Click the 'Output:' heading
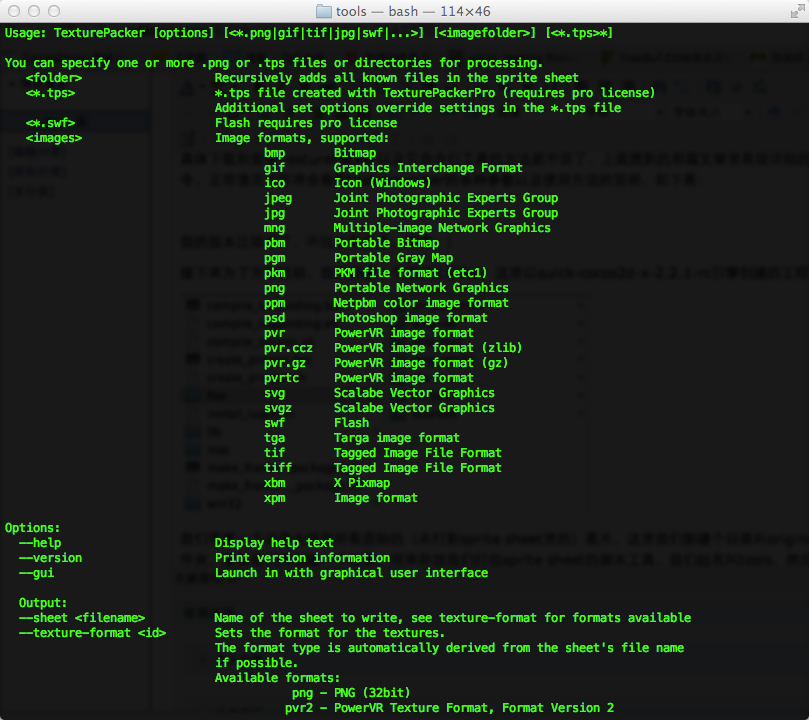809x720 pixels. pos(43,603)
